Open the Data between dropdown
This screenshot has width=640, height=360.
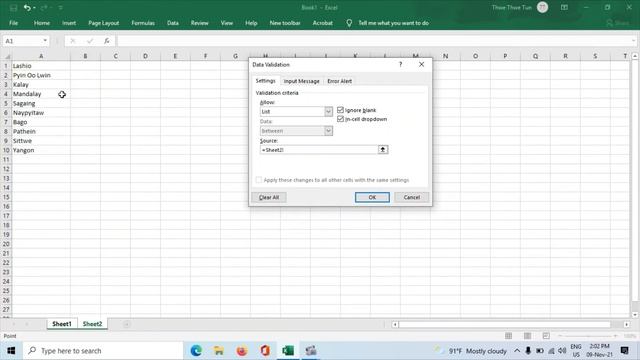[x=328, y=131]
